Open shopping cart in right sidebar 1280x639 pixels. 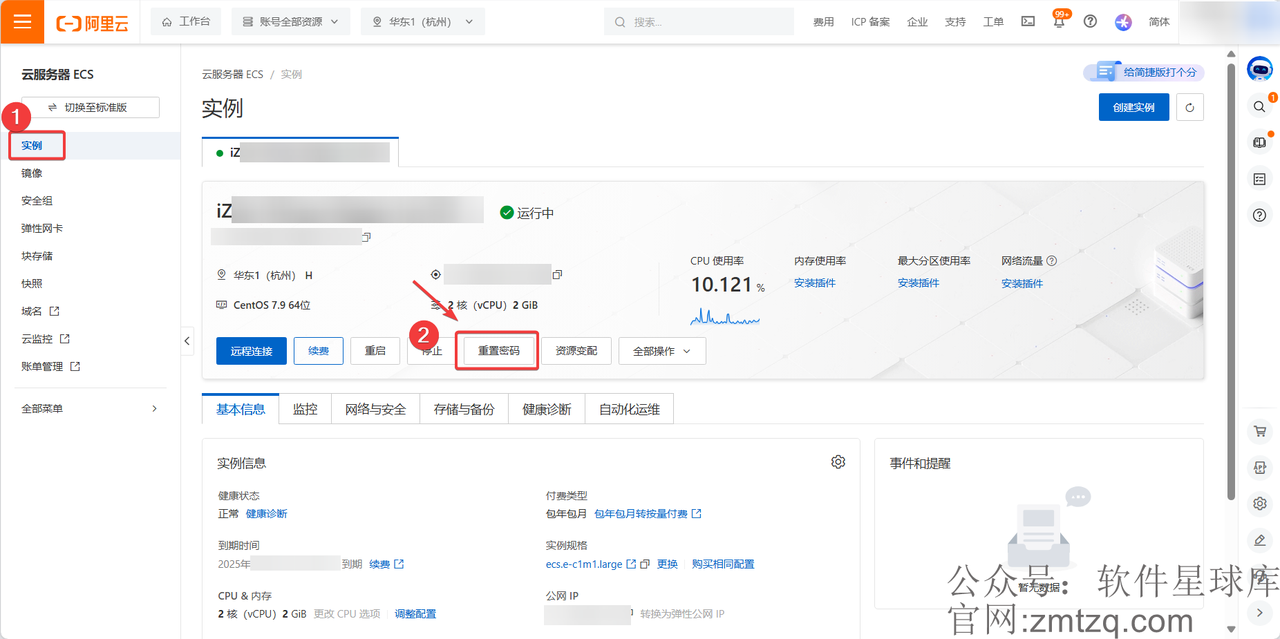[1260, 431]
